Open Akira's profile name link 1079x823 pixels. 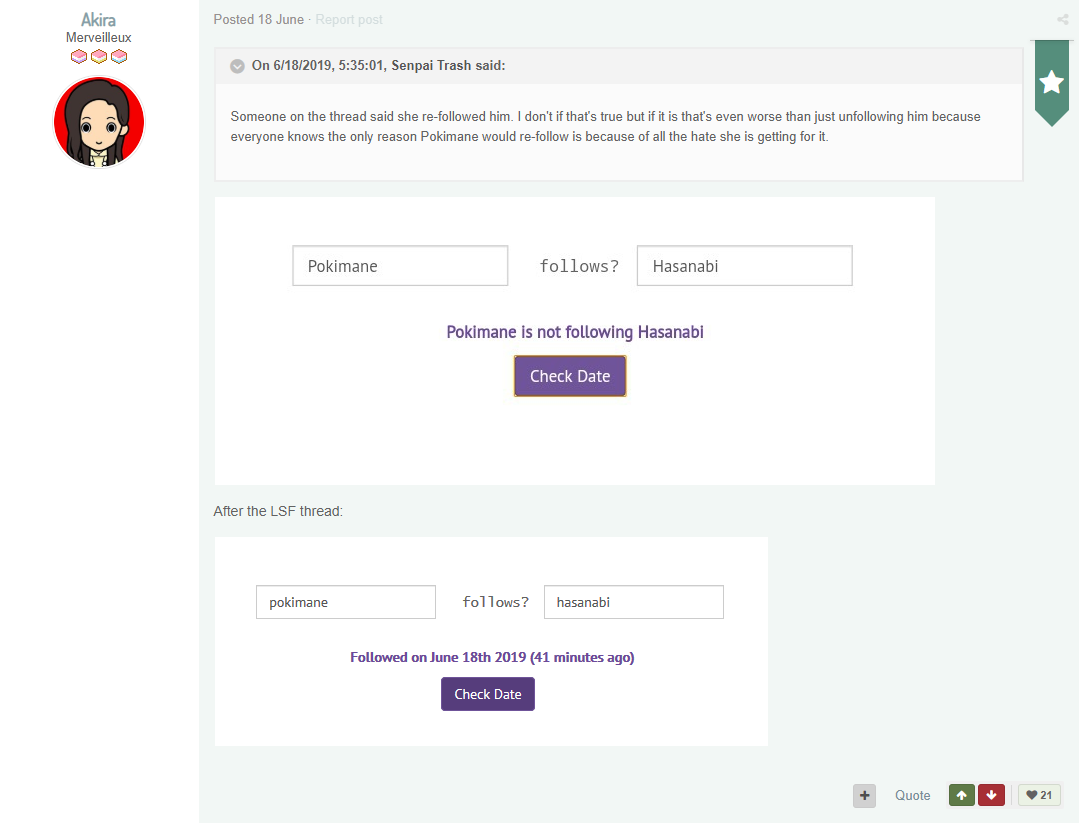click(x=99, y=20)
